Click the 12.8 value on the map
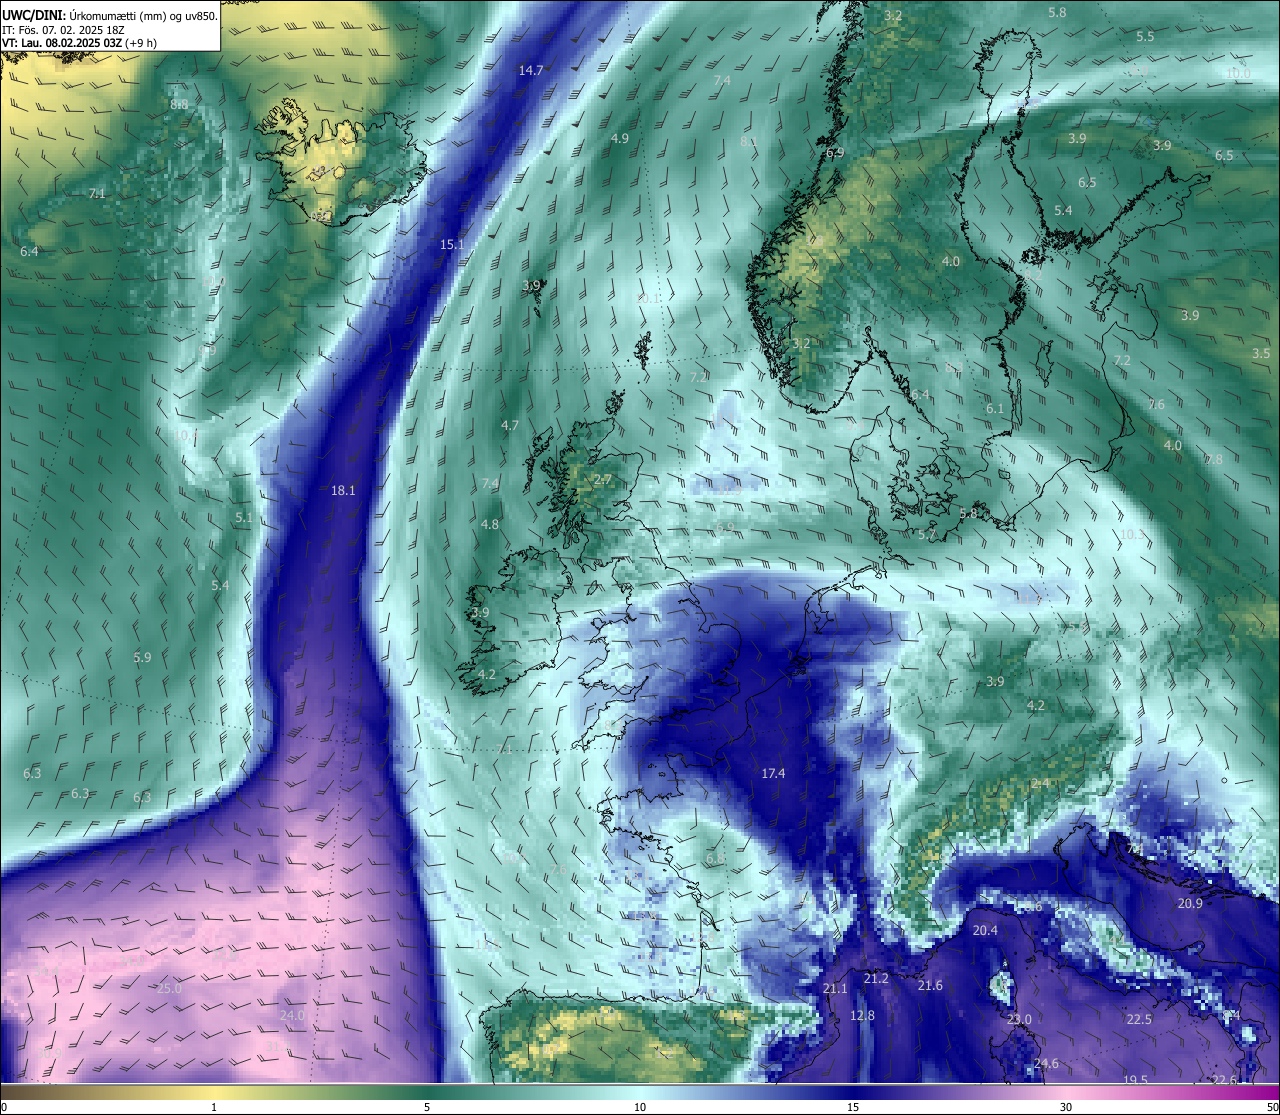1280x1115 pixels. [x=862, y=1015]
